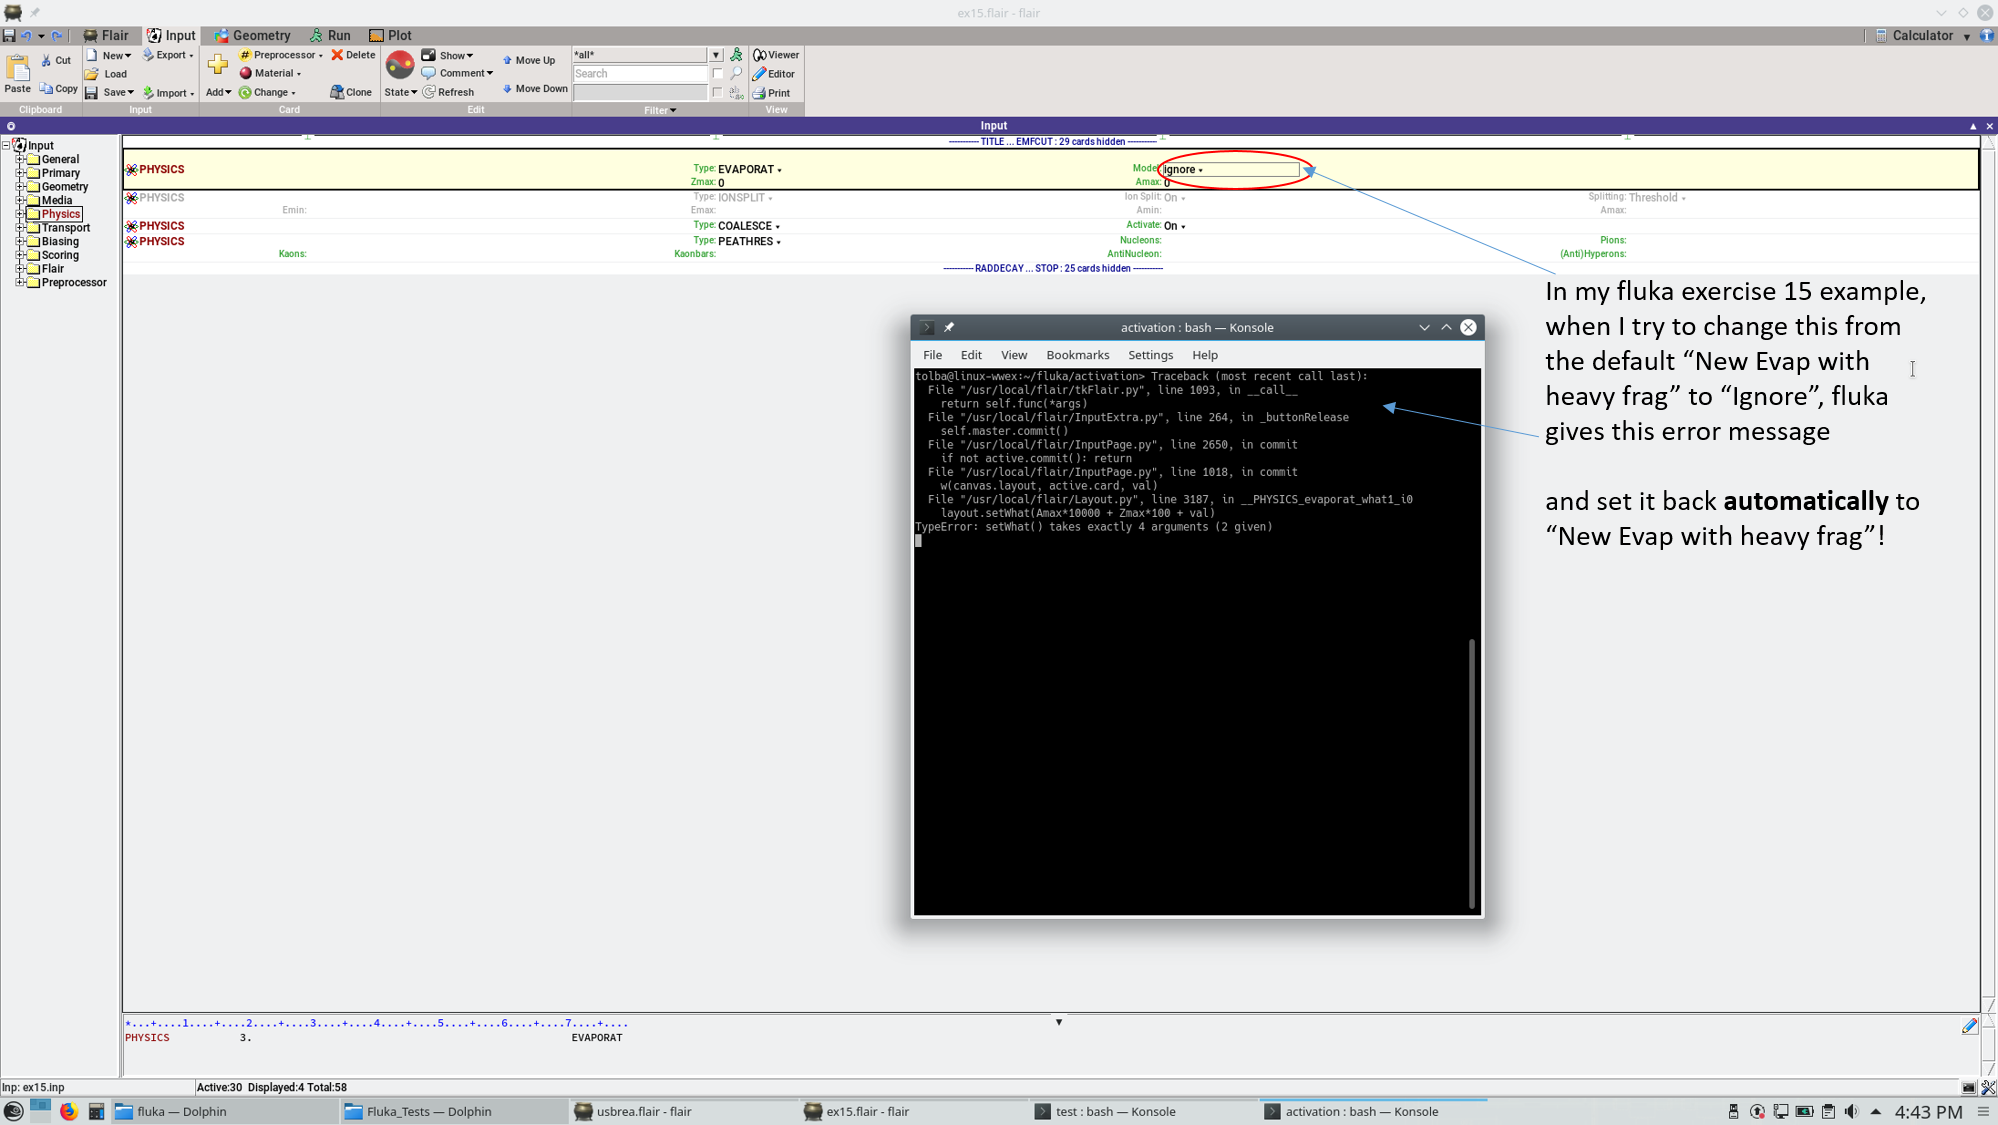Open the Export dropdown
Screen dimensions: 1998x1125
coord(168,55)
